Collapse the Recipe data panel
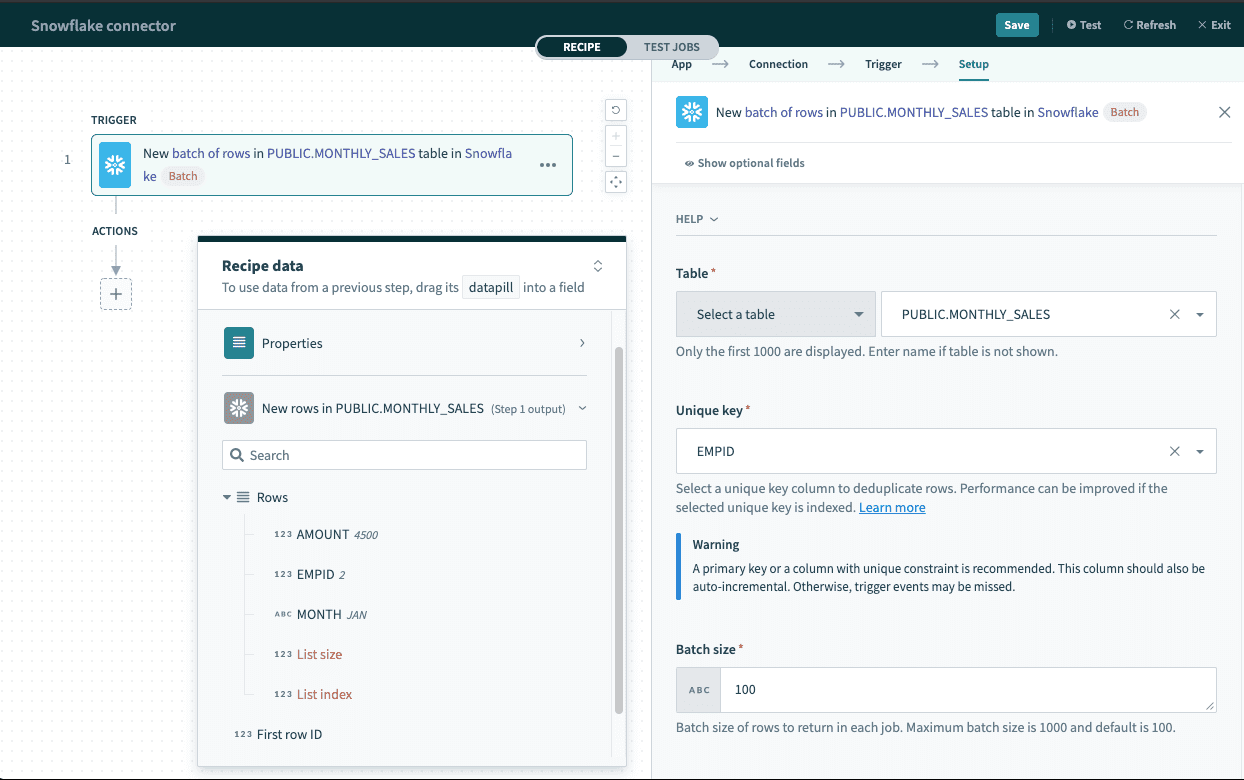1244x780 pixels. pyautogui.click(x=598, y=266)
